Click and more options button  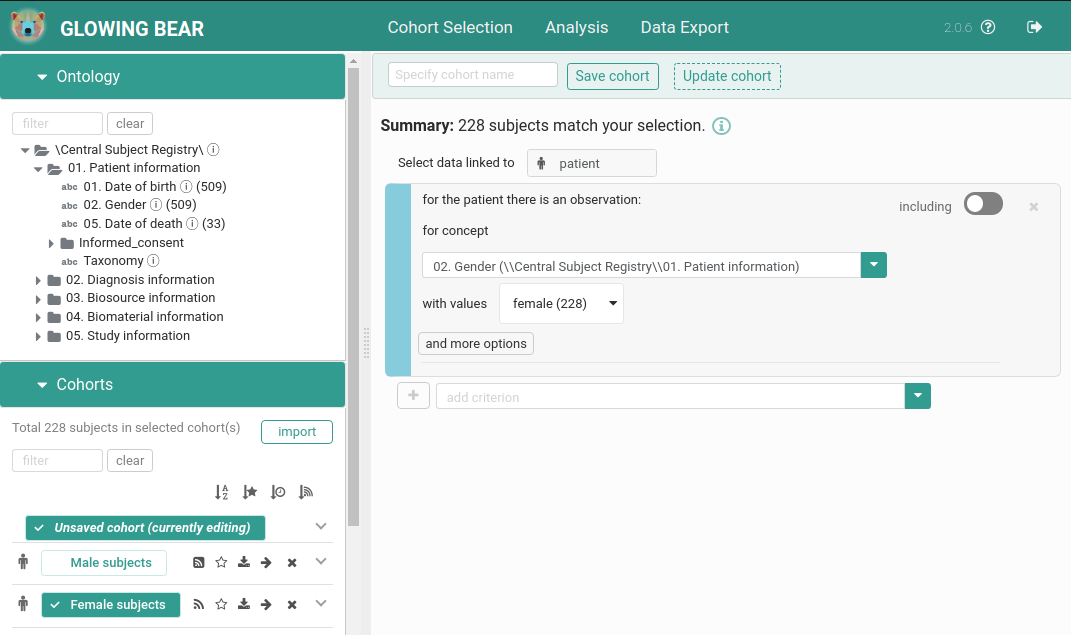tap(475, 343)
